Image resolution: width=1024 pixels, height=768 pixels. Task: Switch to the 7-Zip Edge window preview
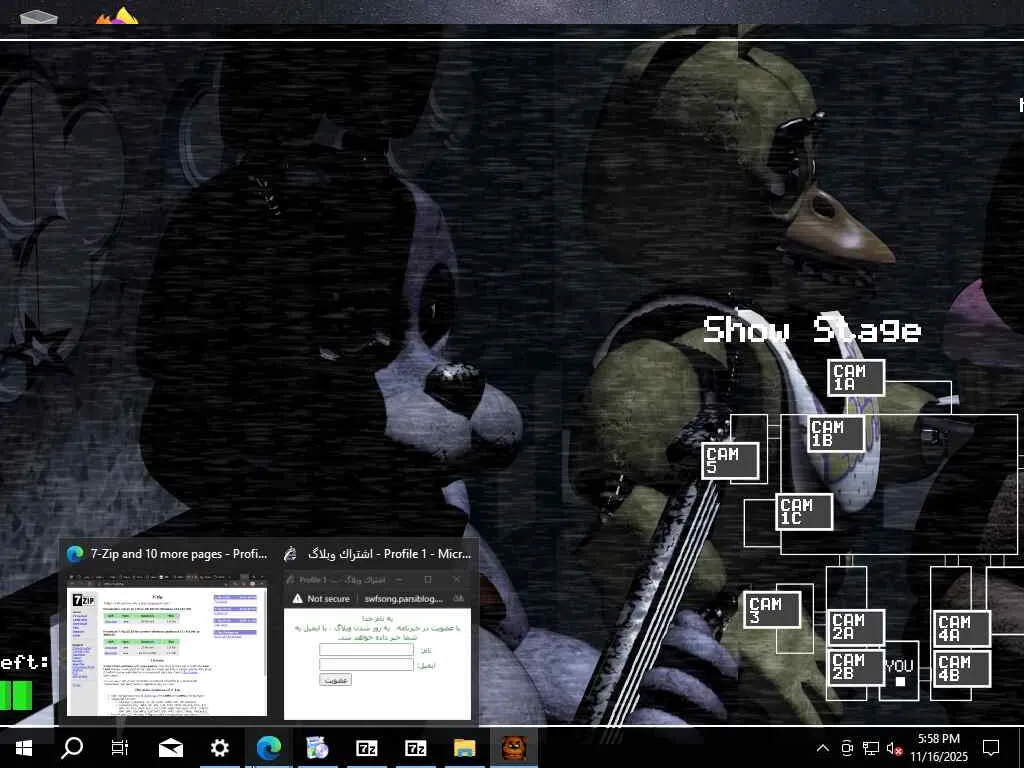click(x=167, y=632)
